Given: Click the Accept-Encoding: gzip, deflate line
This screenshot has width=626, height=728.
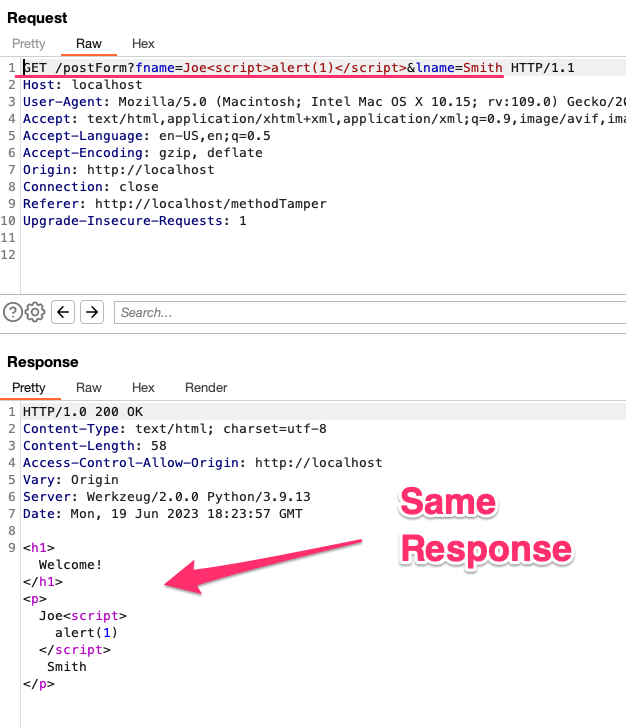Looking at the screenshot, I should [143, 153].
